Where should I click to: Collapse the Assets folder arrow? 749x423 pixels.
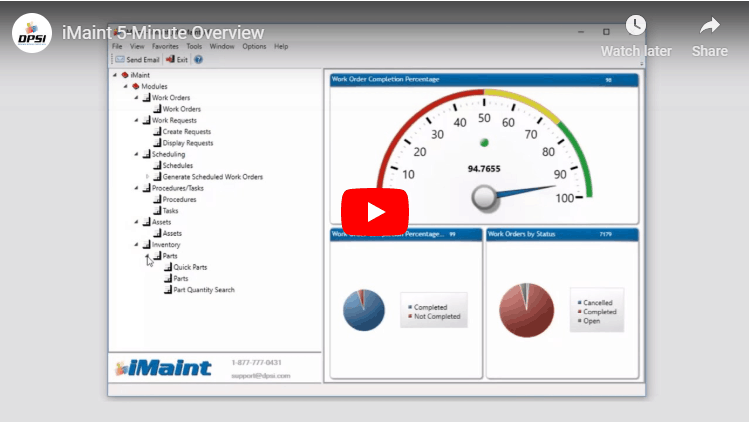(x=137, y=222)
